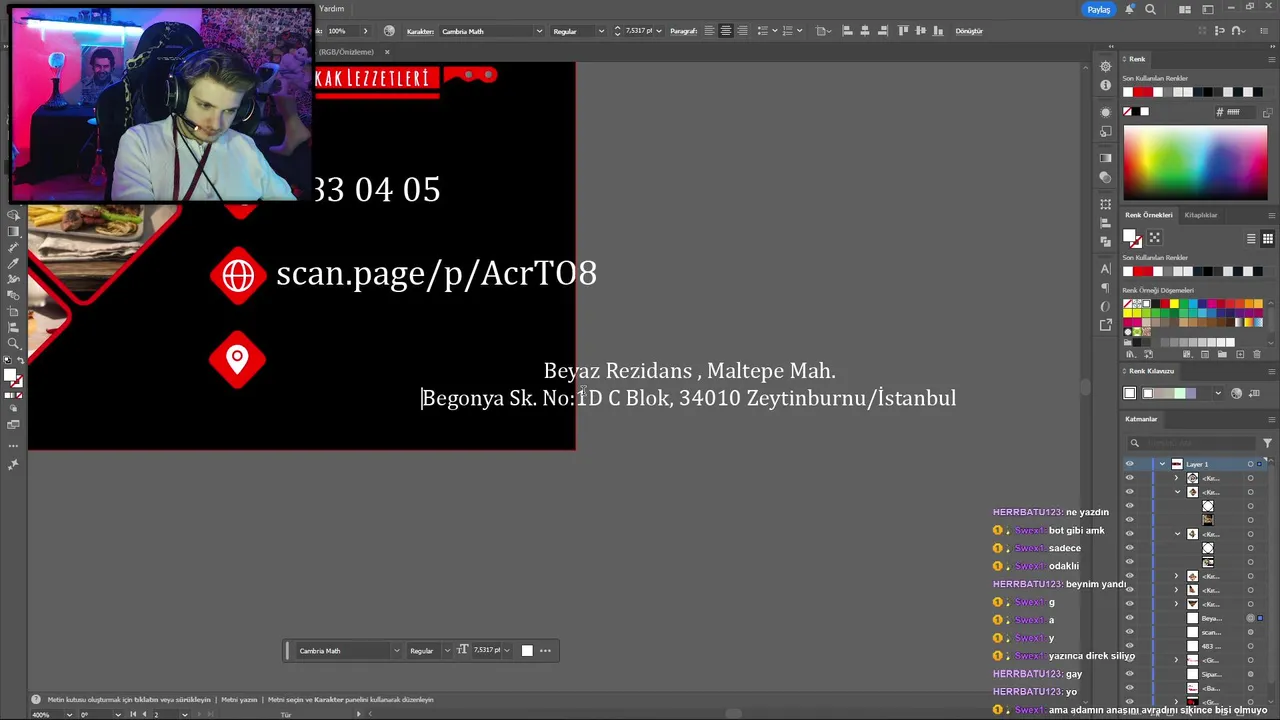This screenshot has height=720, width=1280.
Task: Switch to the Renk Örnekleri tab
Action: pos(1148,215)
